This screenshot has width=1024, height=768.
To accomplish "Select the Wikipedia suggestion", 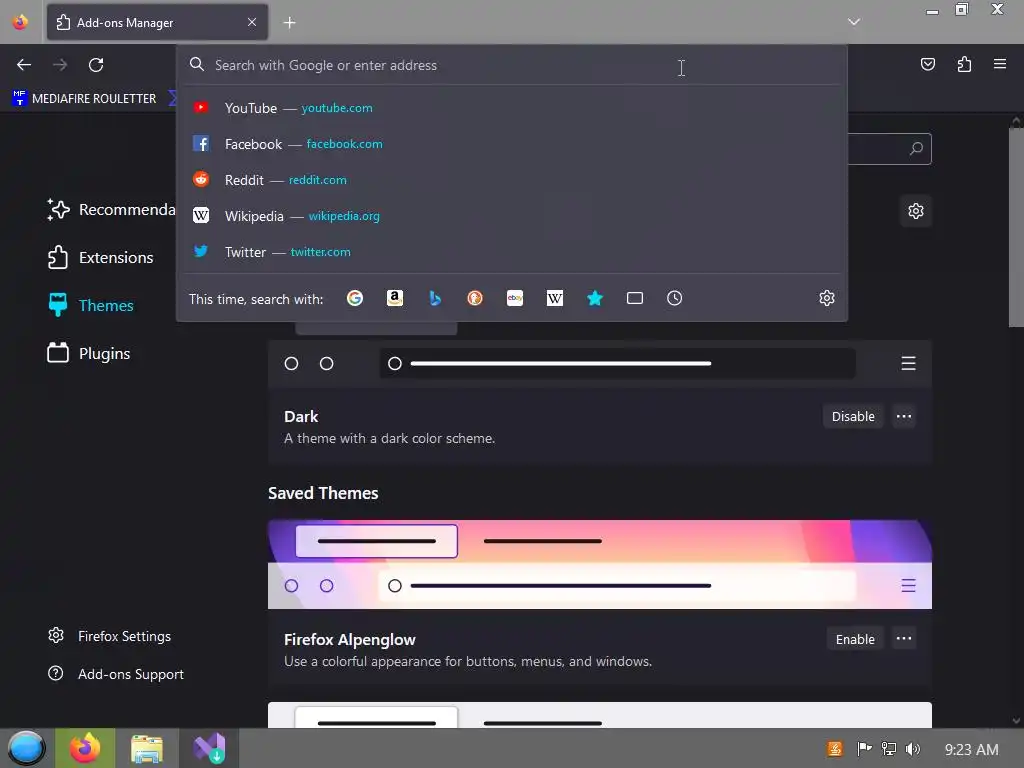I will (512, 216).
